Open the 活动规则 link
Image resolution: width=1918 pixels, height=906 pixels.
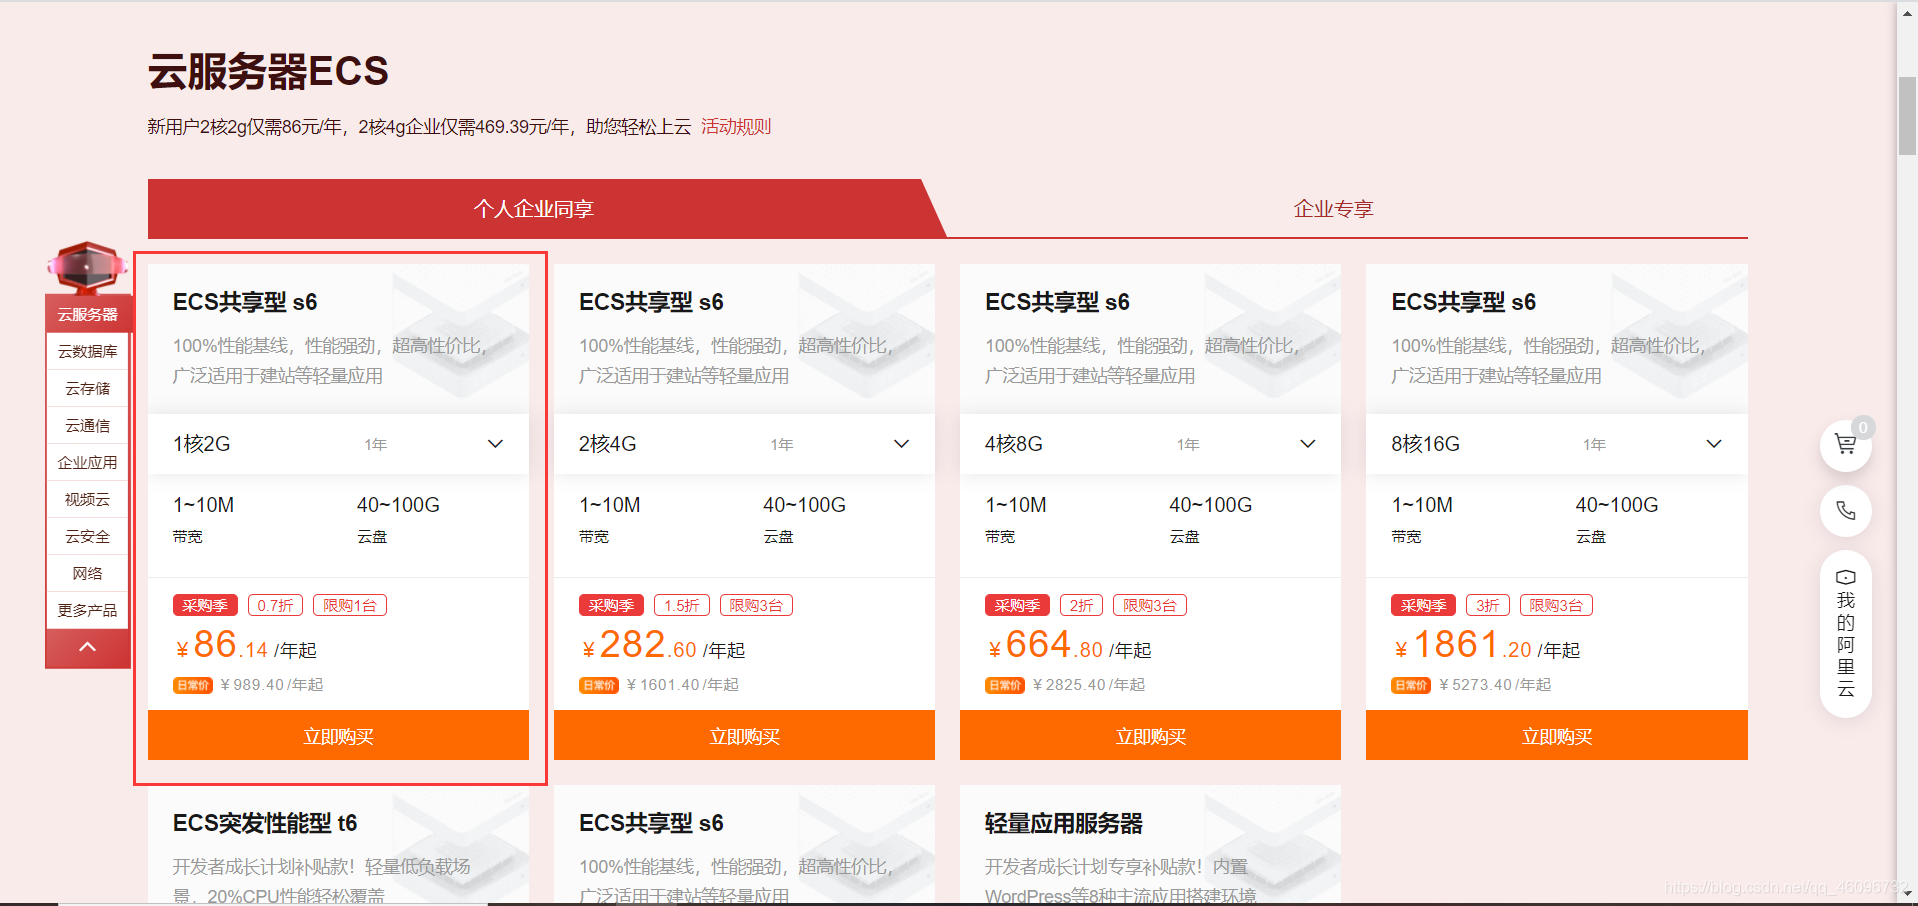pyautogui.click(x=736, y=127)
